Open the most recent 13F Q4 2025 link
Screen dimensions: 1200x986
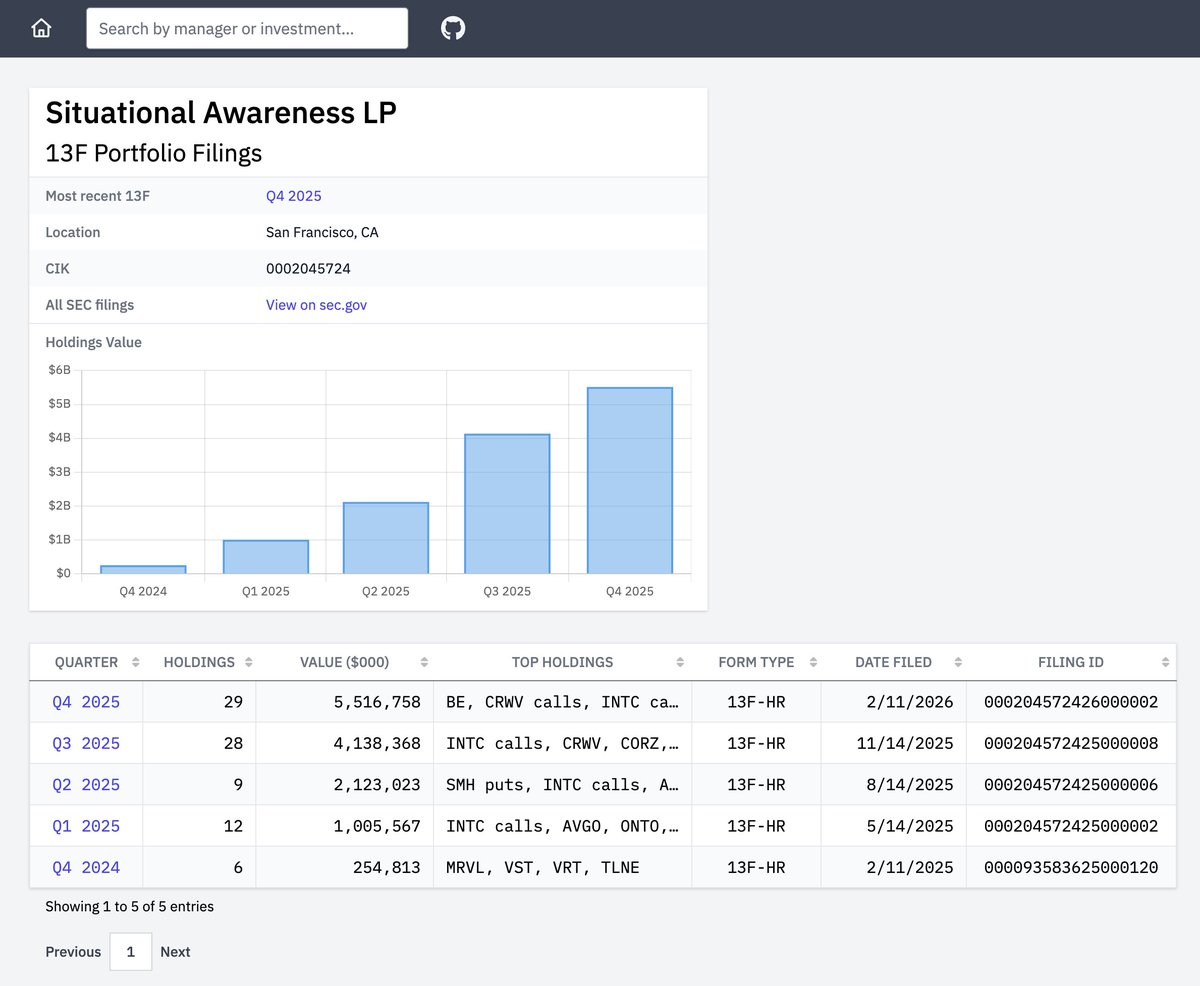pos(293,196)
